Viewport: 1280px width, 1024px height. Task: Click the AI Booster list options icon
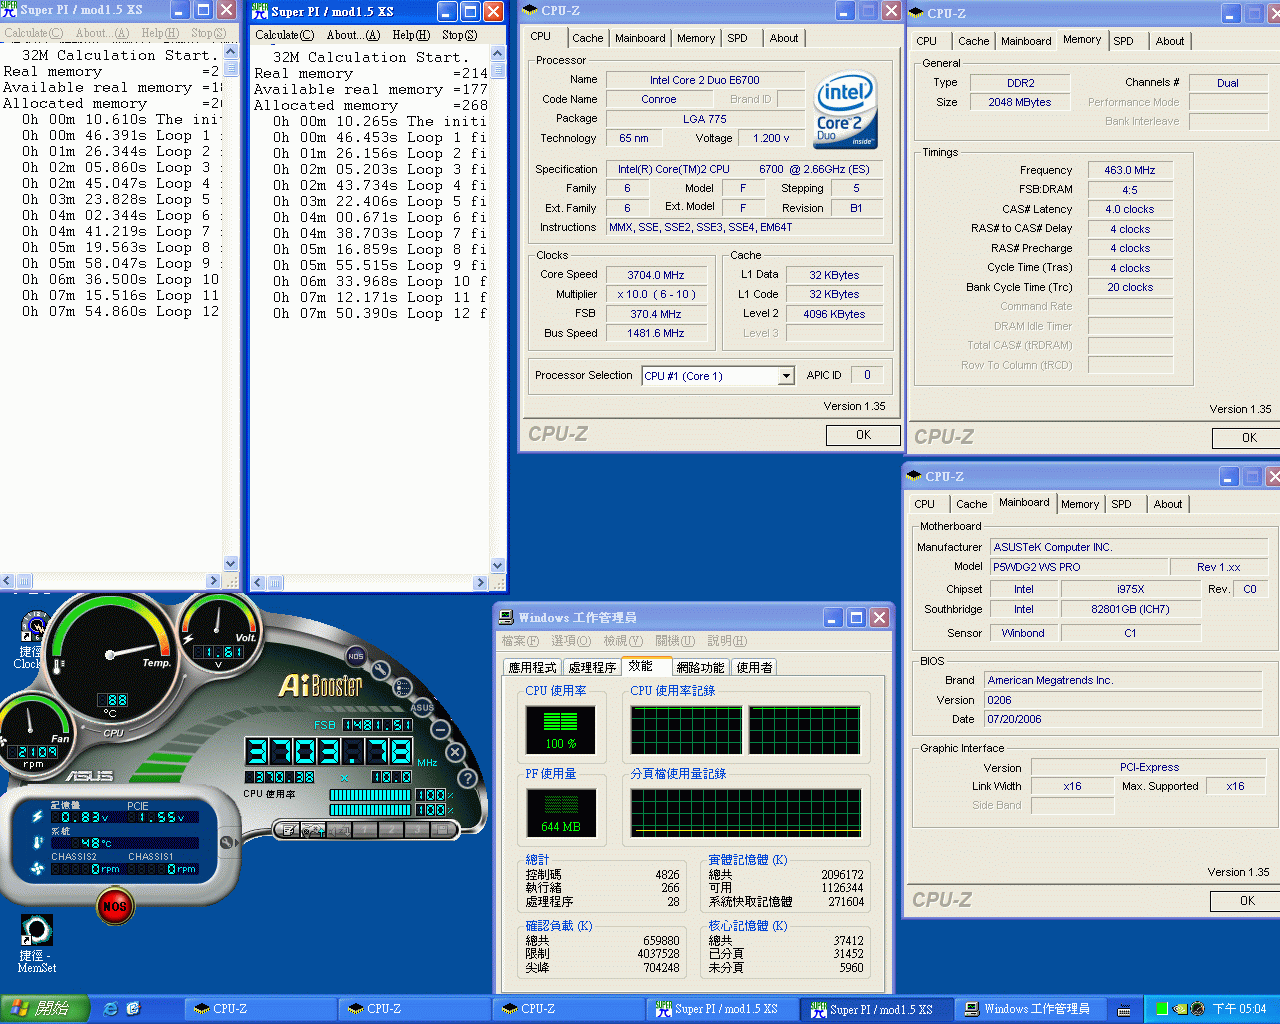403,687
